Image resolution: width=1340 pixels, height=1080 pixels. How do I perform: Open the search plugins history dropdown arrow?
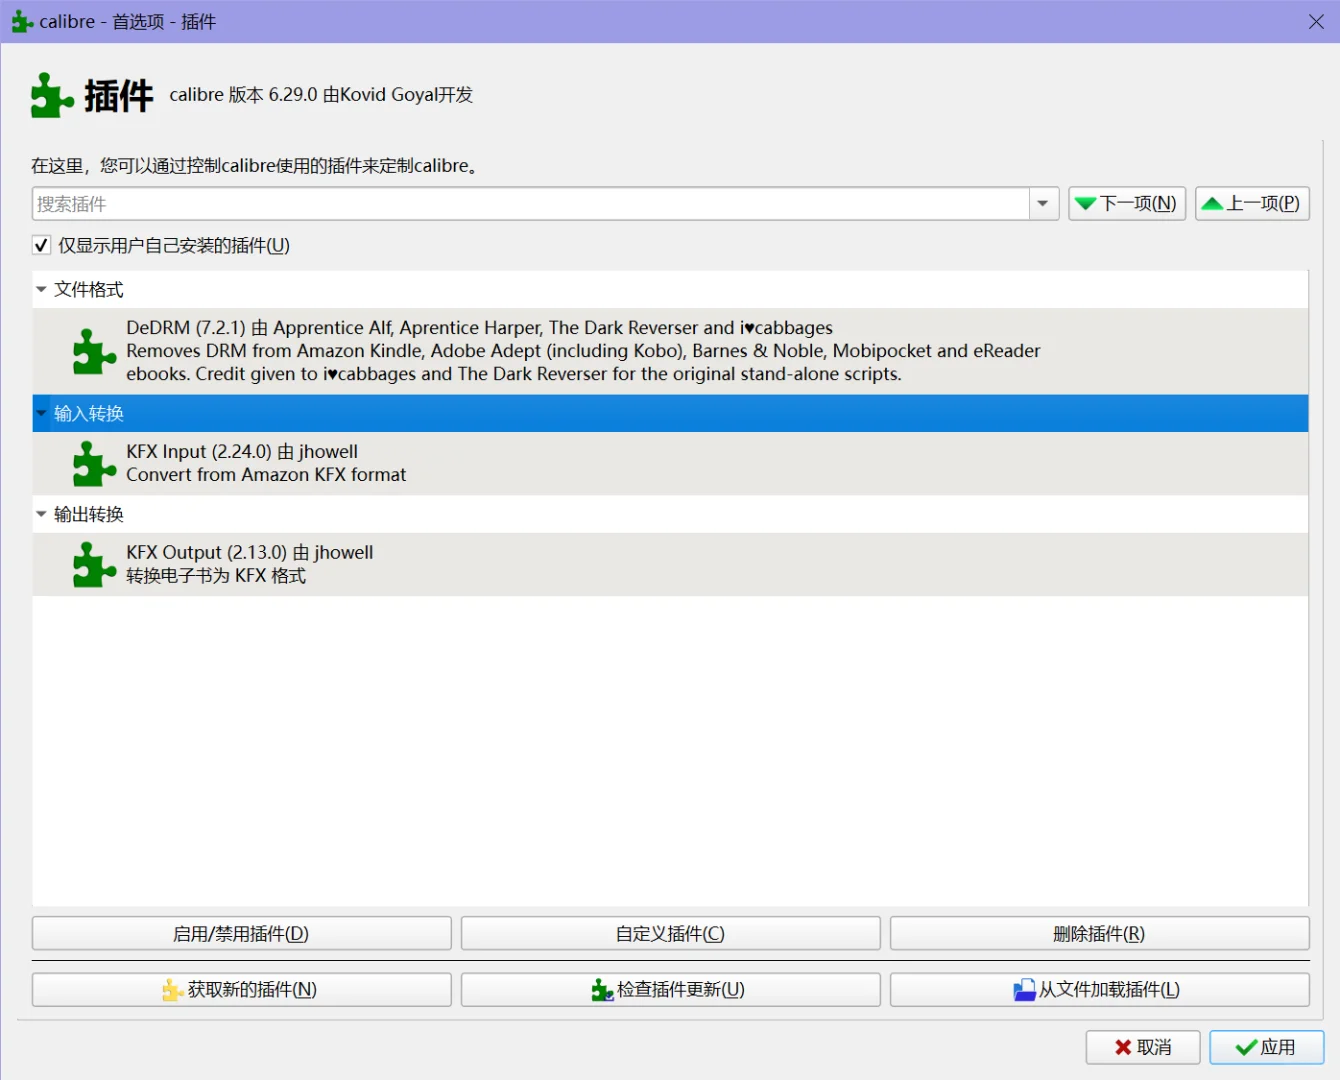click(x=1043, y=204)
